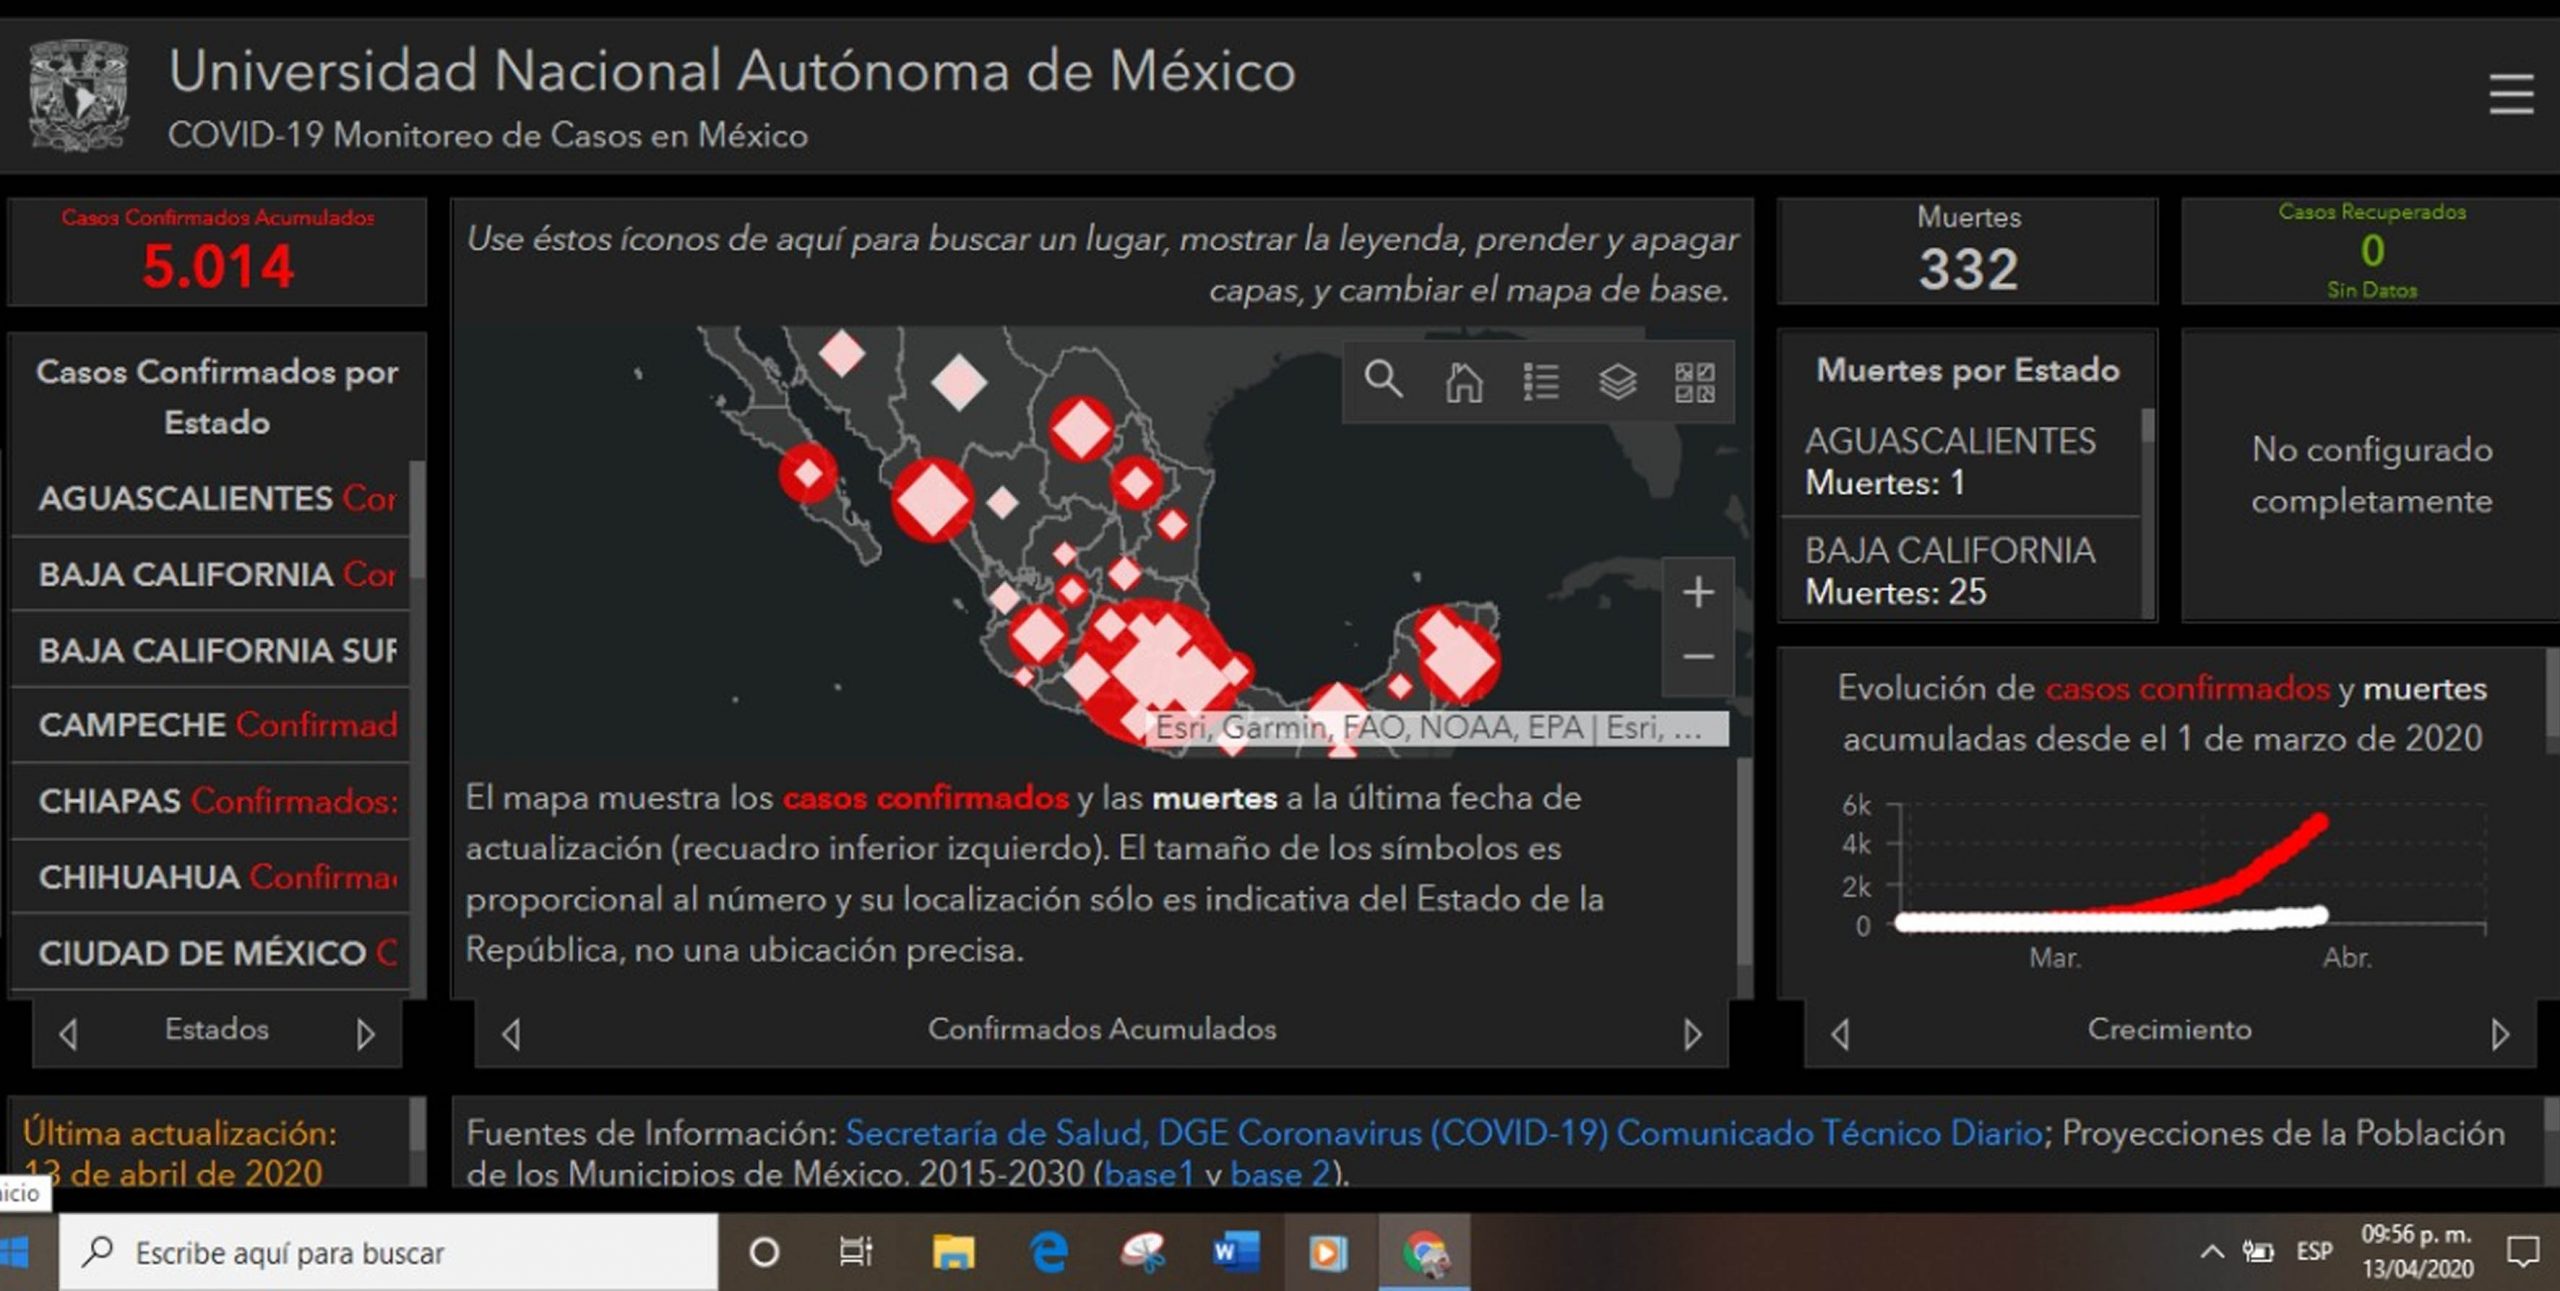Screen dimensions: 2560x1291
Task: Select the Crecimiento tab
Action: [x=2170, y=1030]
